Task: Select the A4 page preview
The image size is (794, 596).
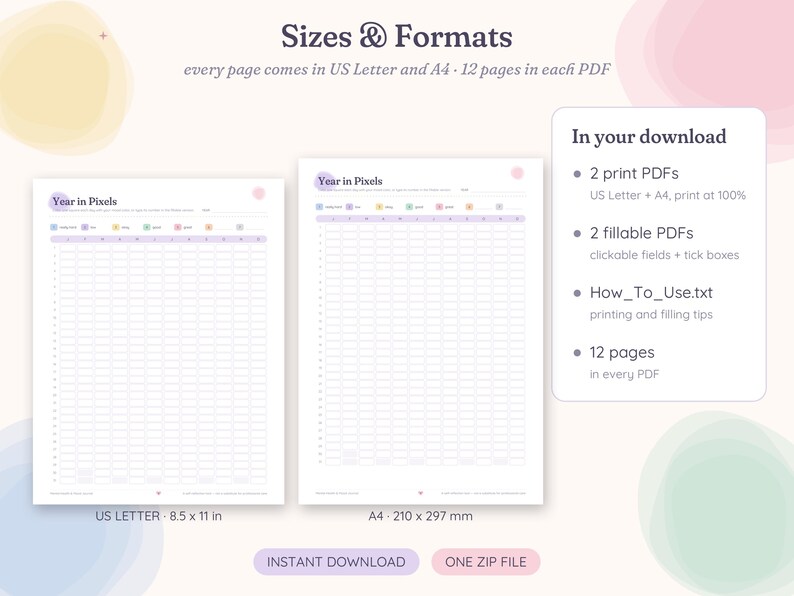Action: [421, 331]
